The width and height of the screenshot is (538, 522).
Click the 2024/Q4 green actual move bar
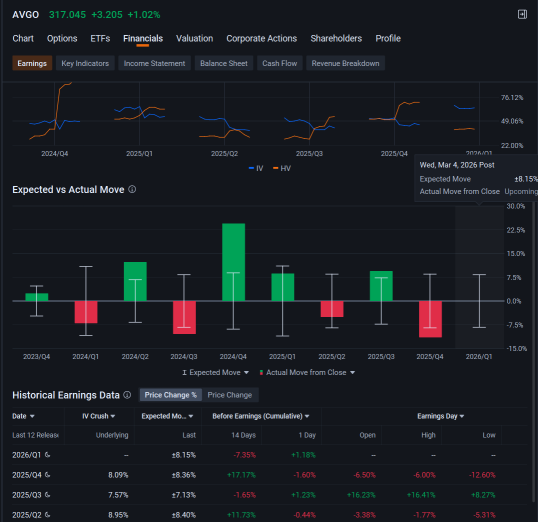click(x=233, y=262)
